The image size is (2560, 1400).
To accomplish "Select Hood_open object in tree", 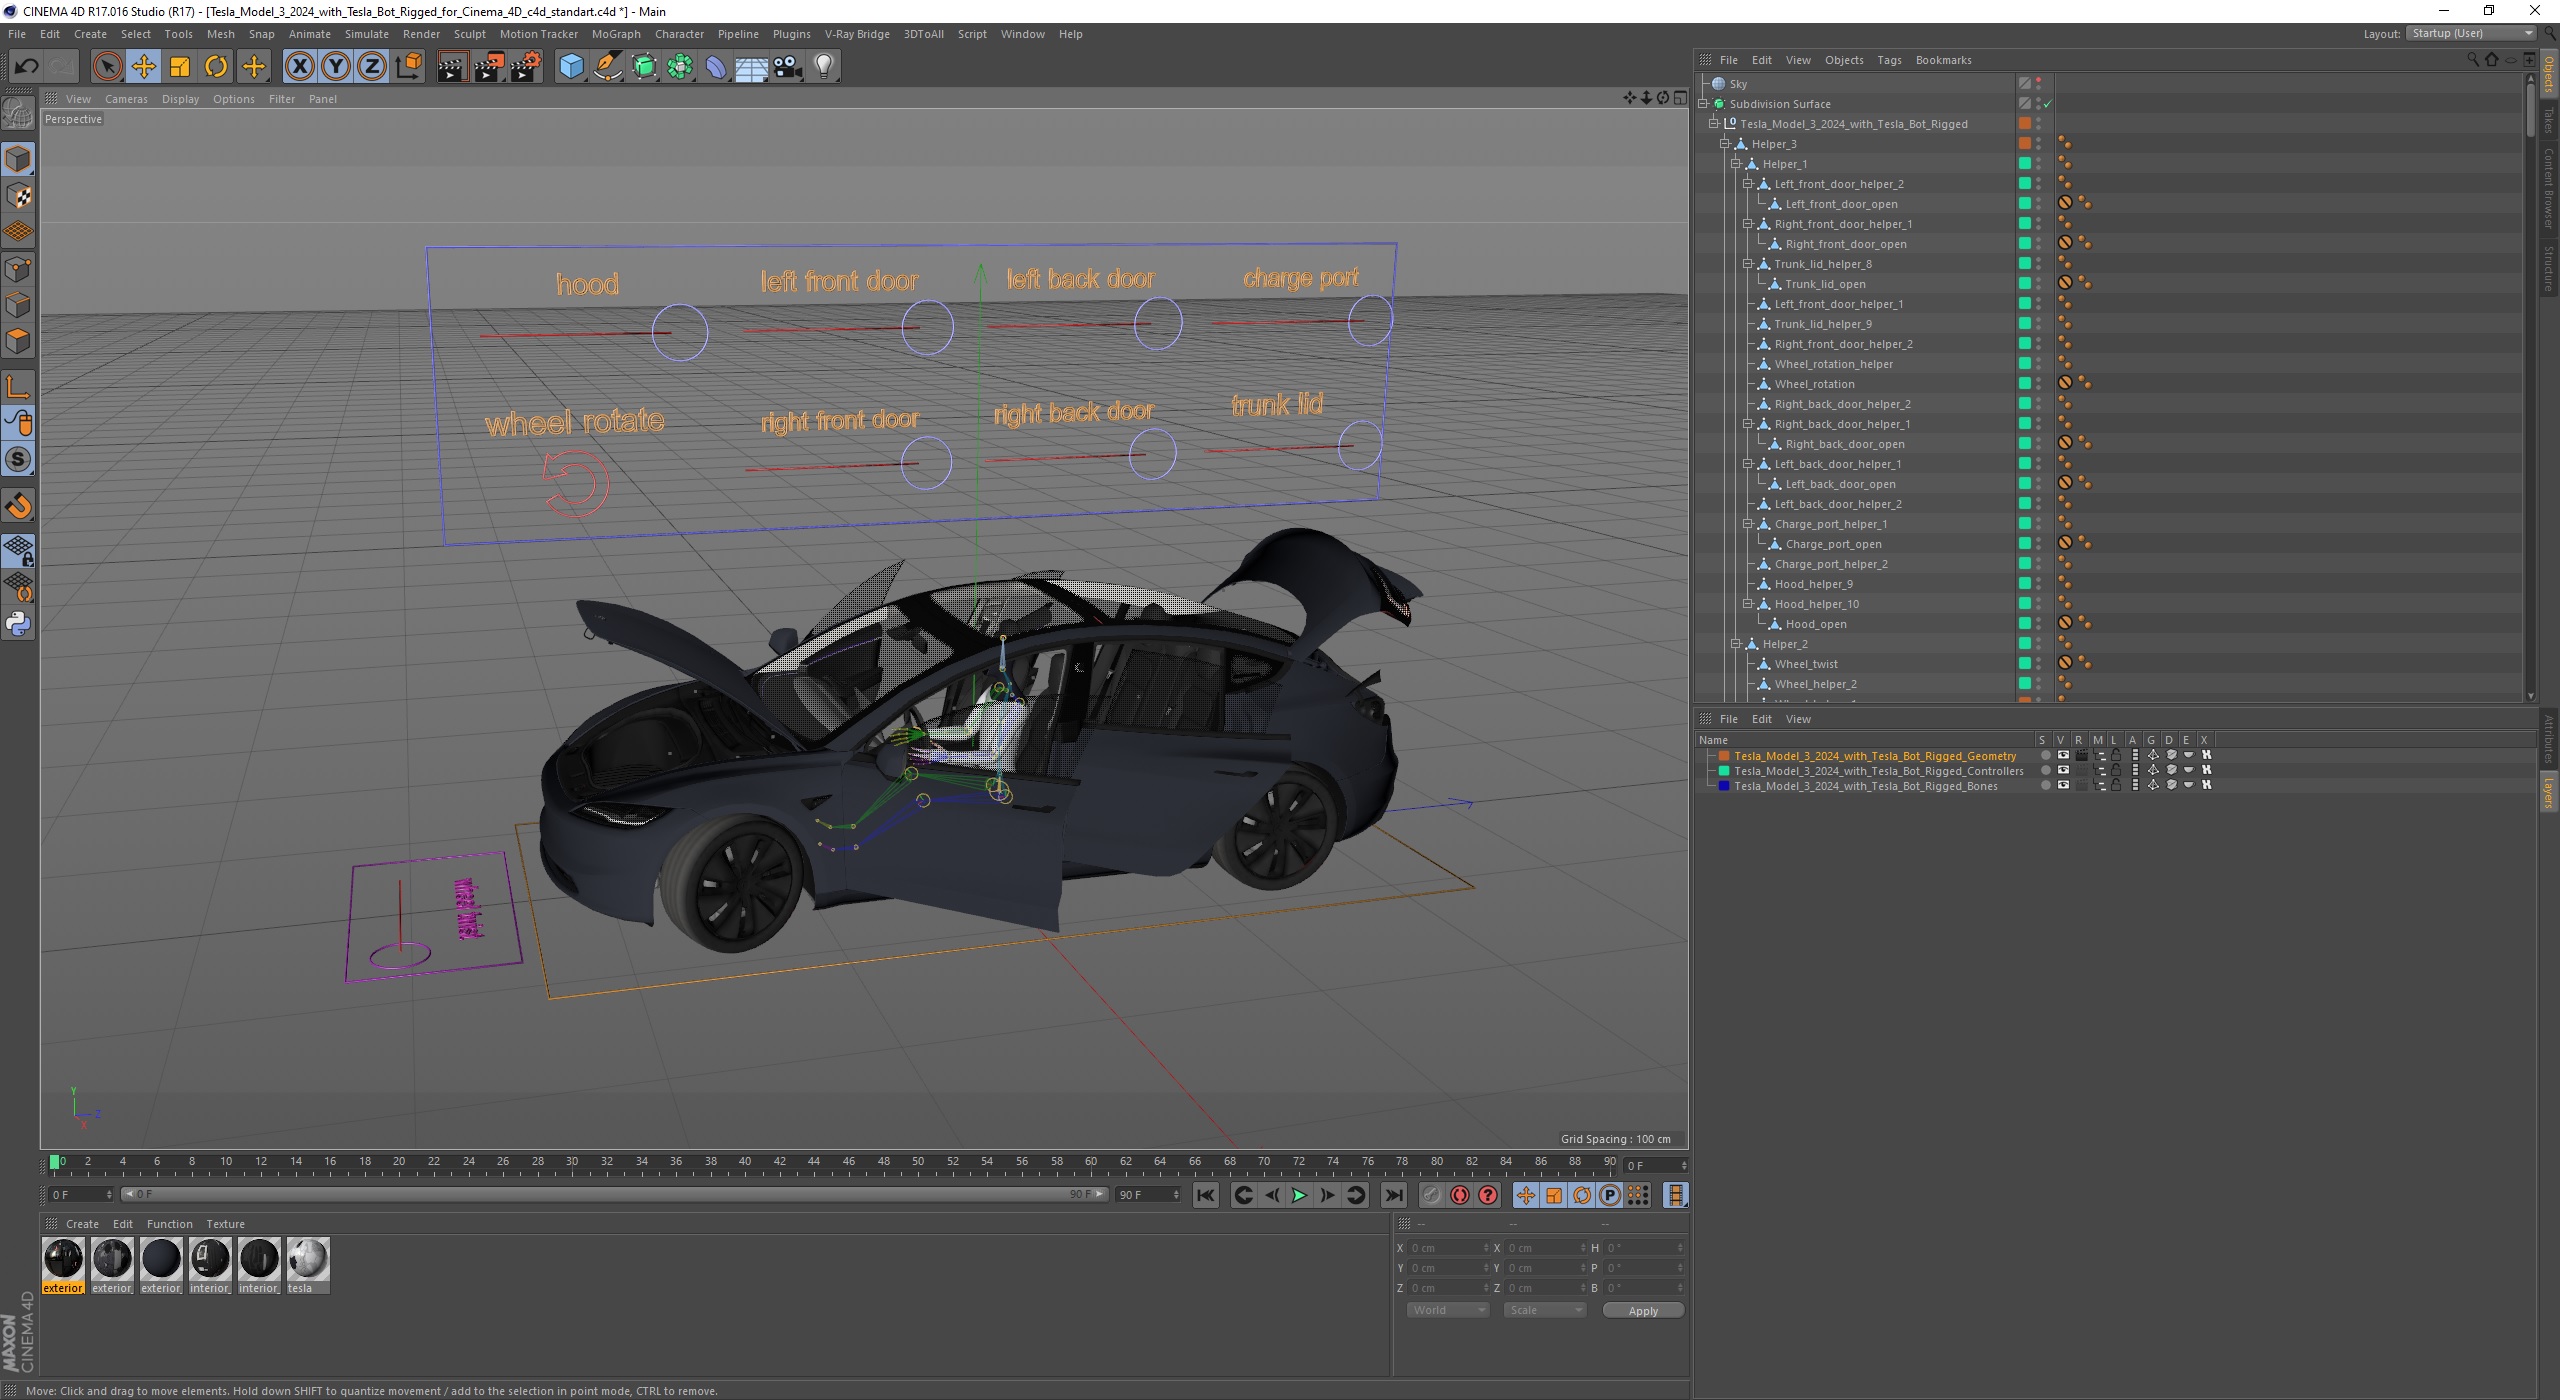I will pyautogui.click(x=1816, y=624).
